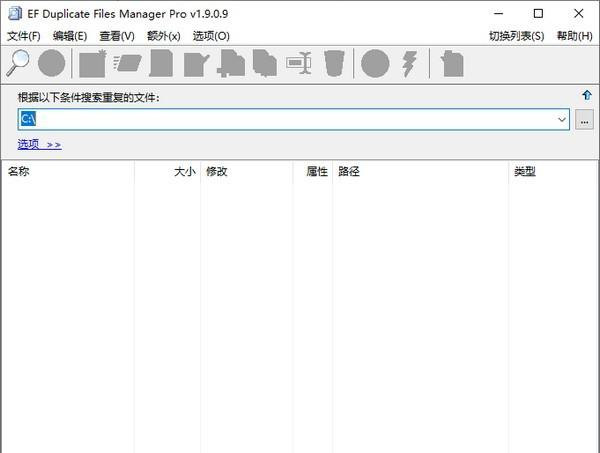The height and width of the screenshot is (453, 600).
Task: Click the rename text-cursor toolbar icon
Action: tap(299, 63)
